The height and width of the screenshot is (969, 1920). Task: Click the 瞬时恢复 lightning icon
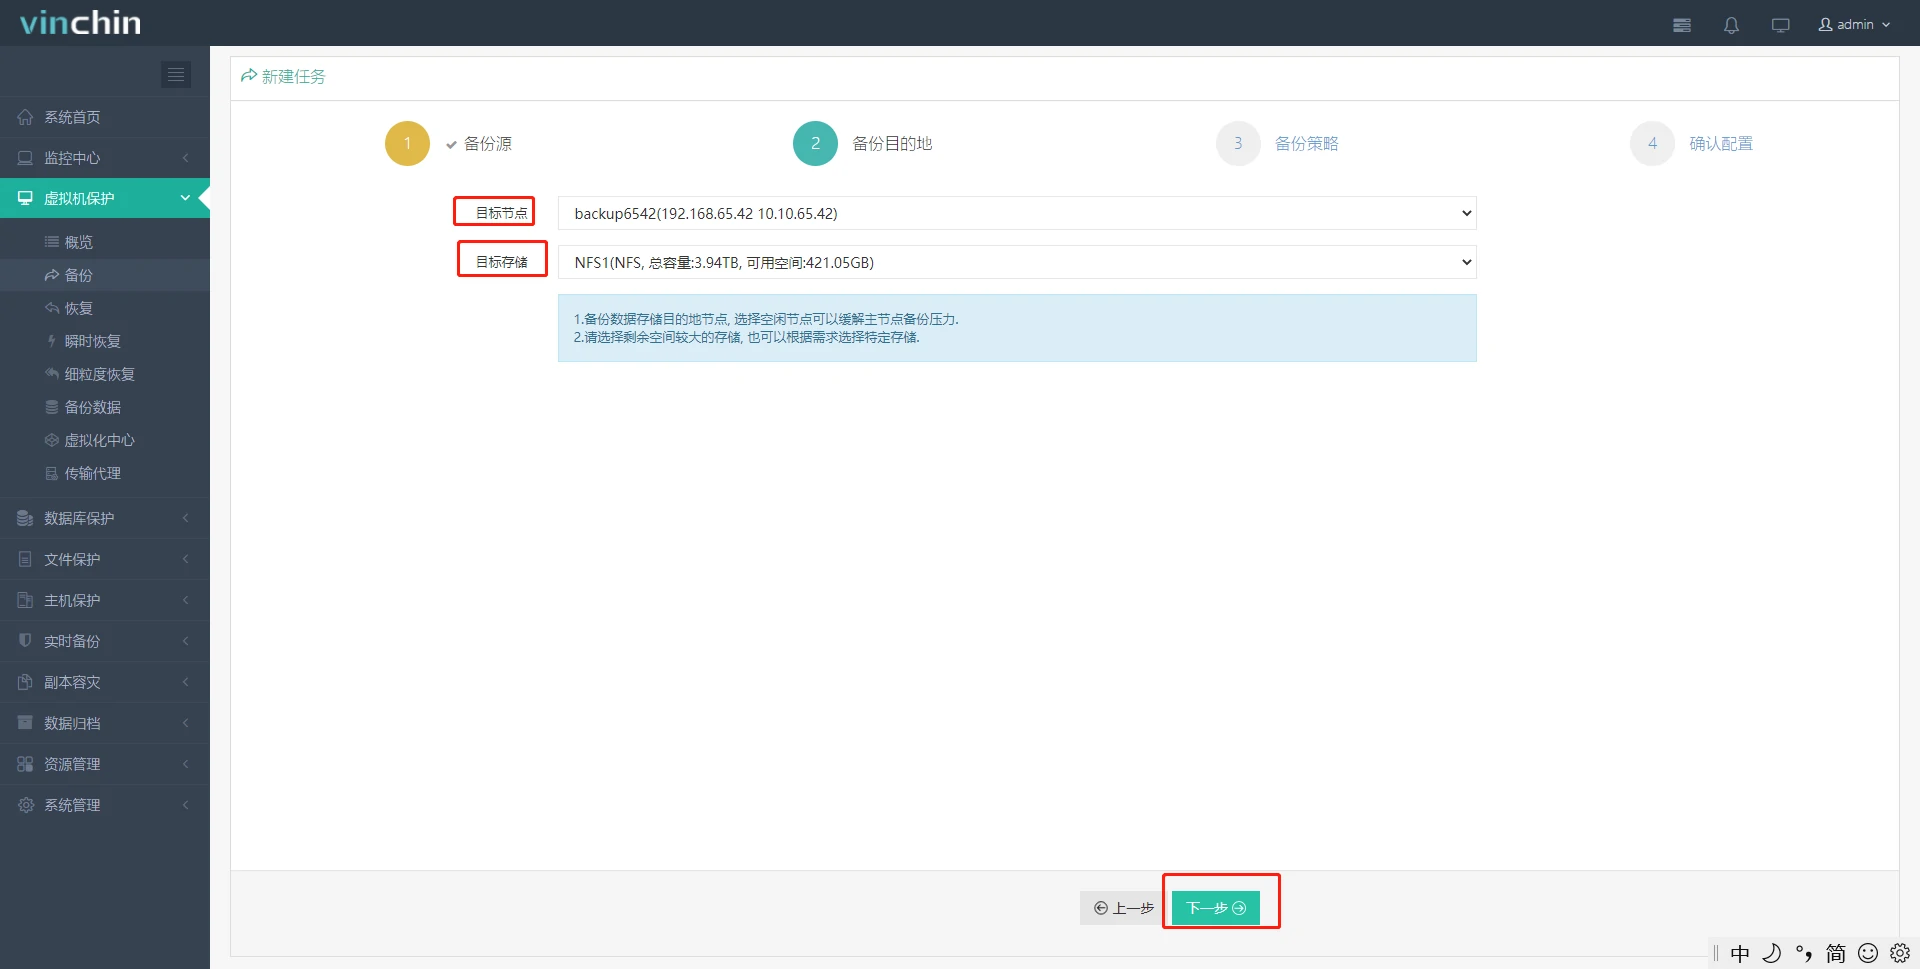[x=52, y=341]
